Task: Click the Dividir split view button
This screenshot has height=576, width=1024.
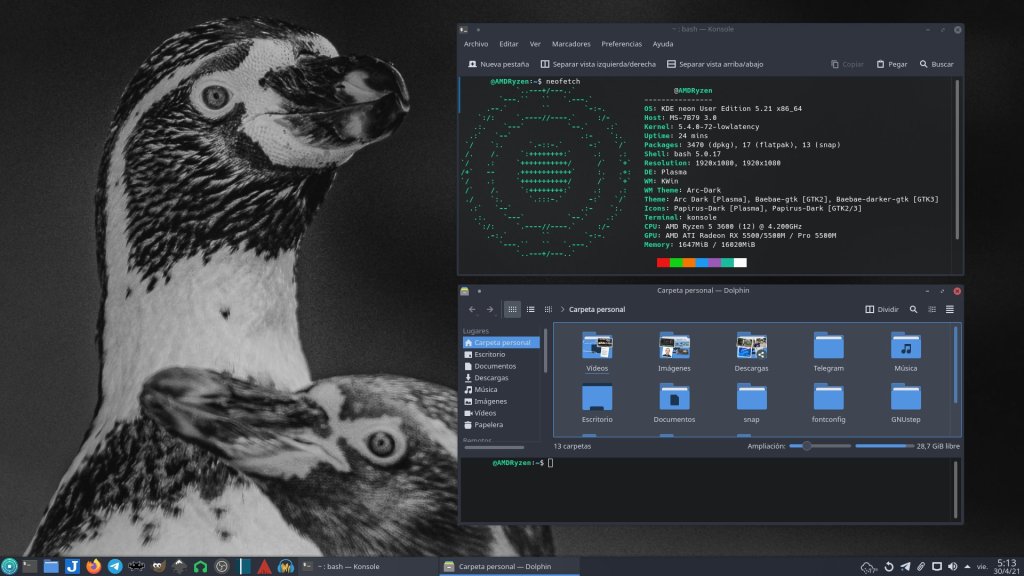Action: [882, 310]
